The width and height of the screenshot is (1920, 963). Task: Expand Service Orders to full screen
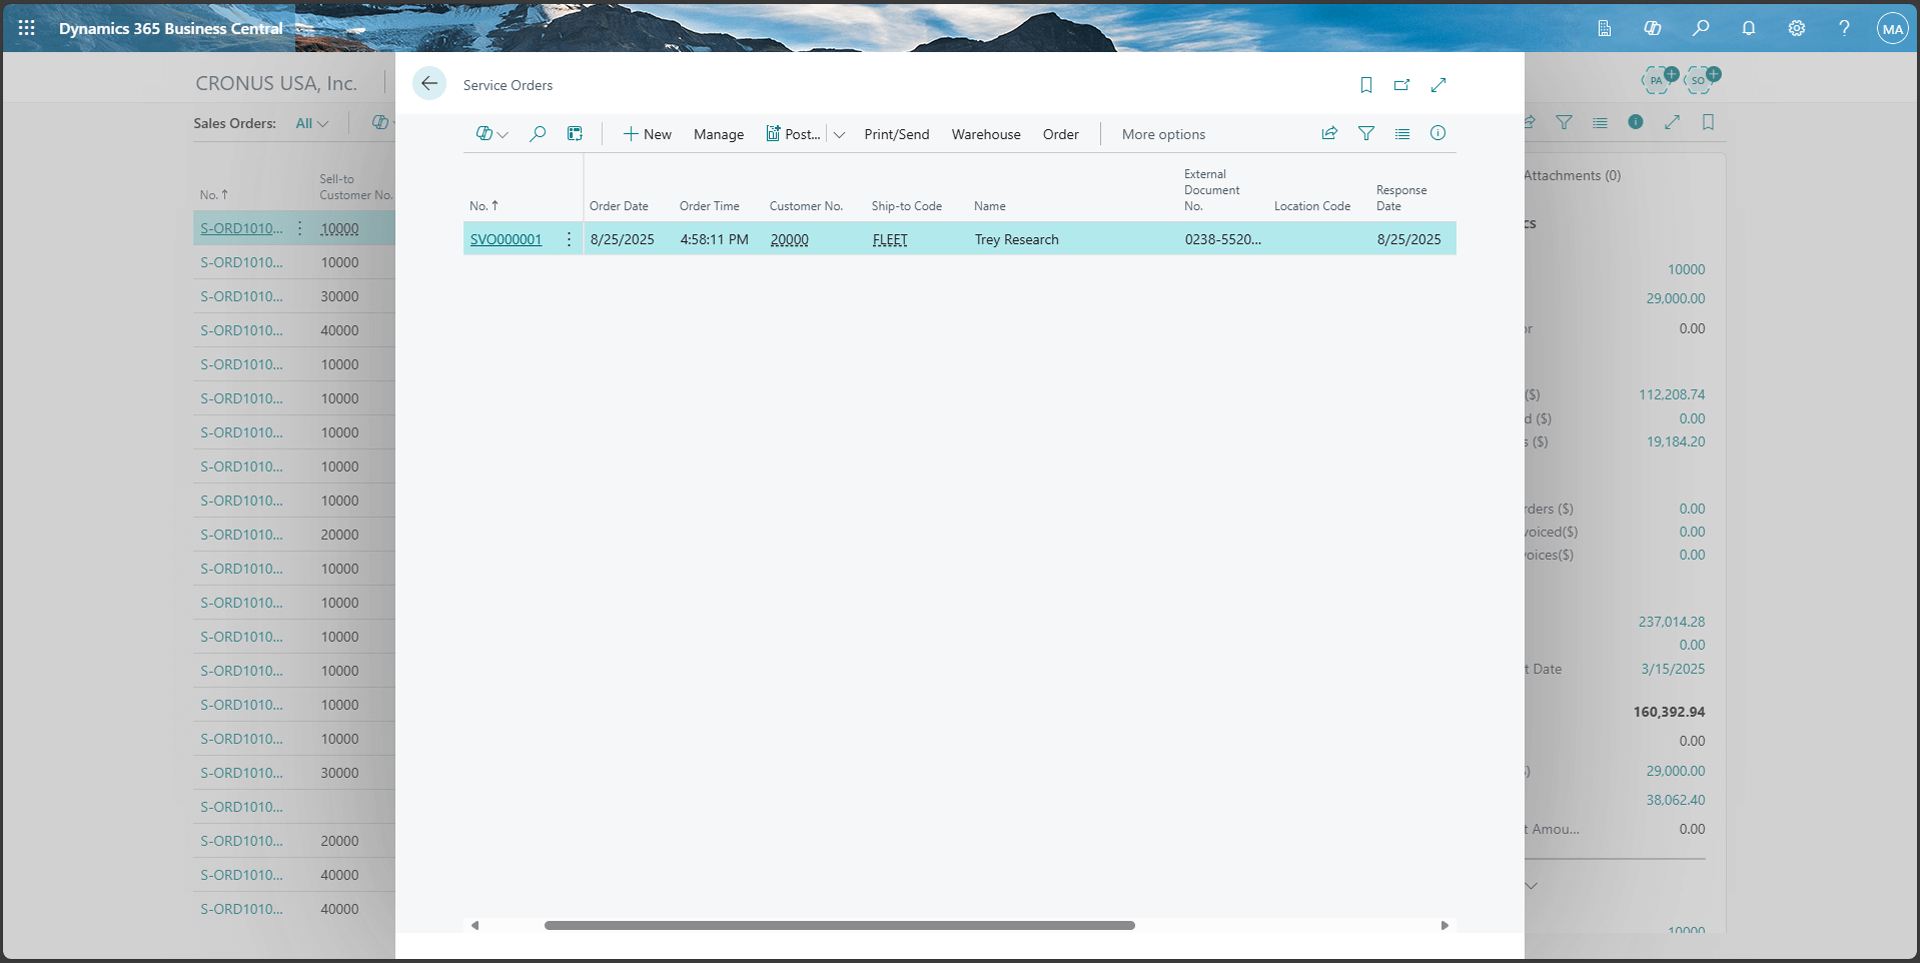point(1438,85)
